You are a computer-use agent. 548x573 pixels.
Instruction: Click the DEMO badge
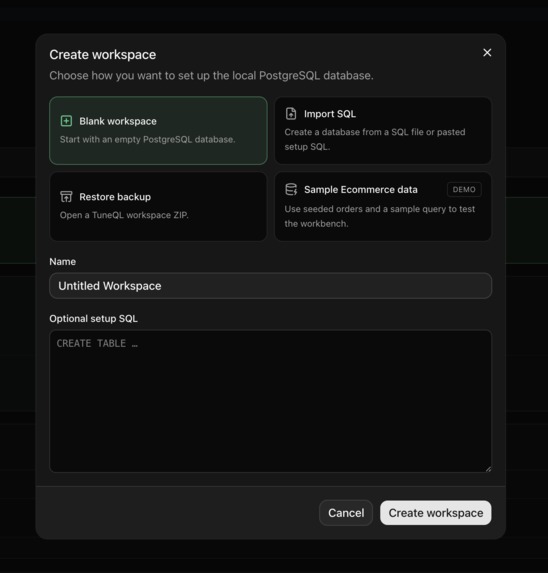coord(464,190)
